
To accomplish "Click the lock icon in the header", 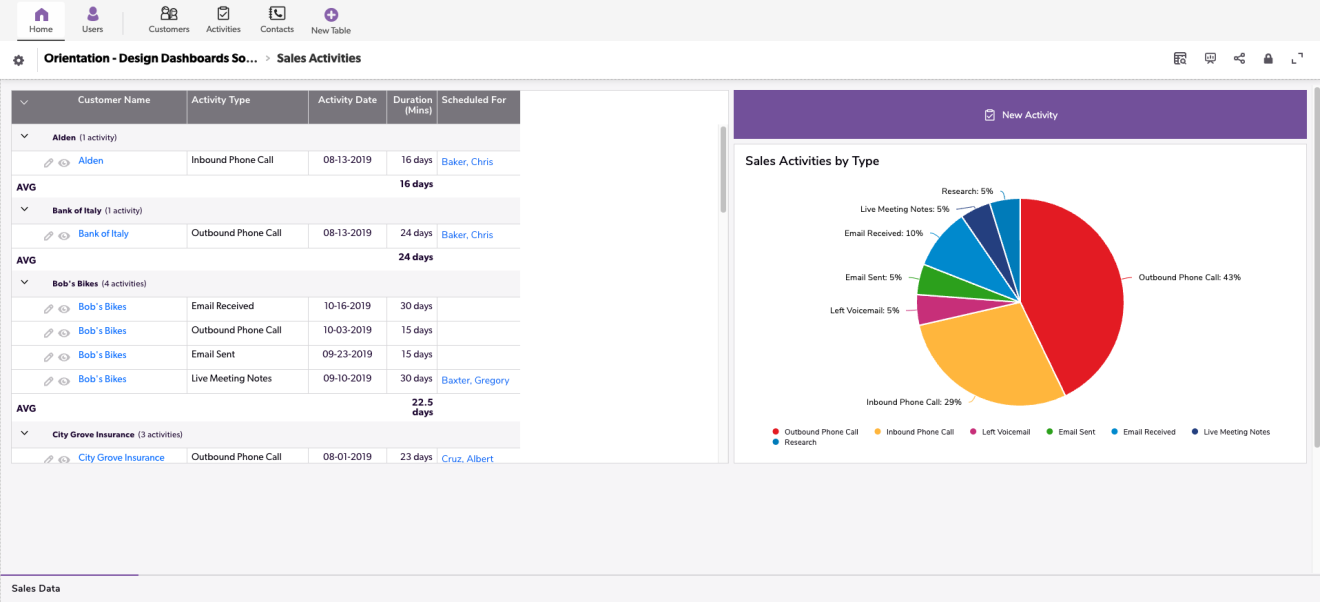I will click(x=1268, y=59).
